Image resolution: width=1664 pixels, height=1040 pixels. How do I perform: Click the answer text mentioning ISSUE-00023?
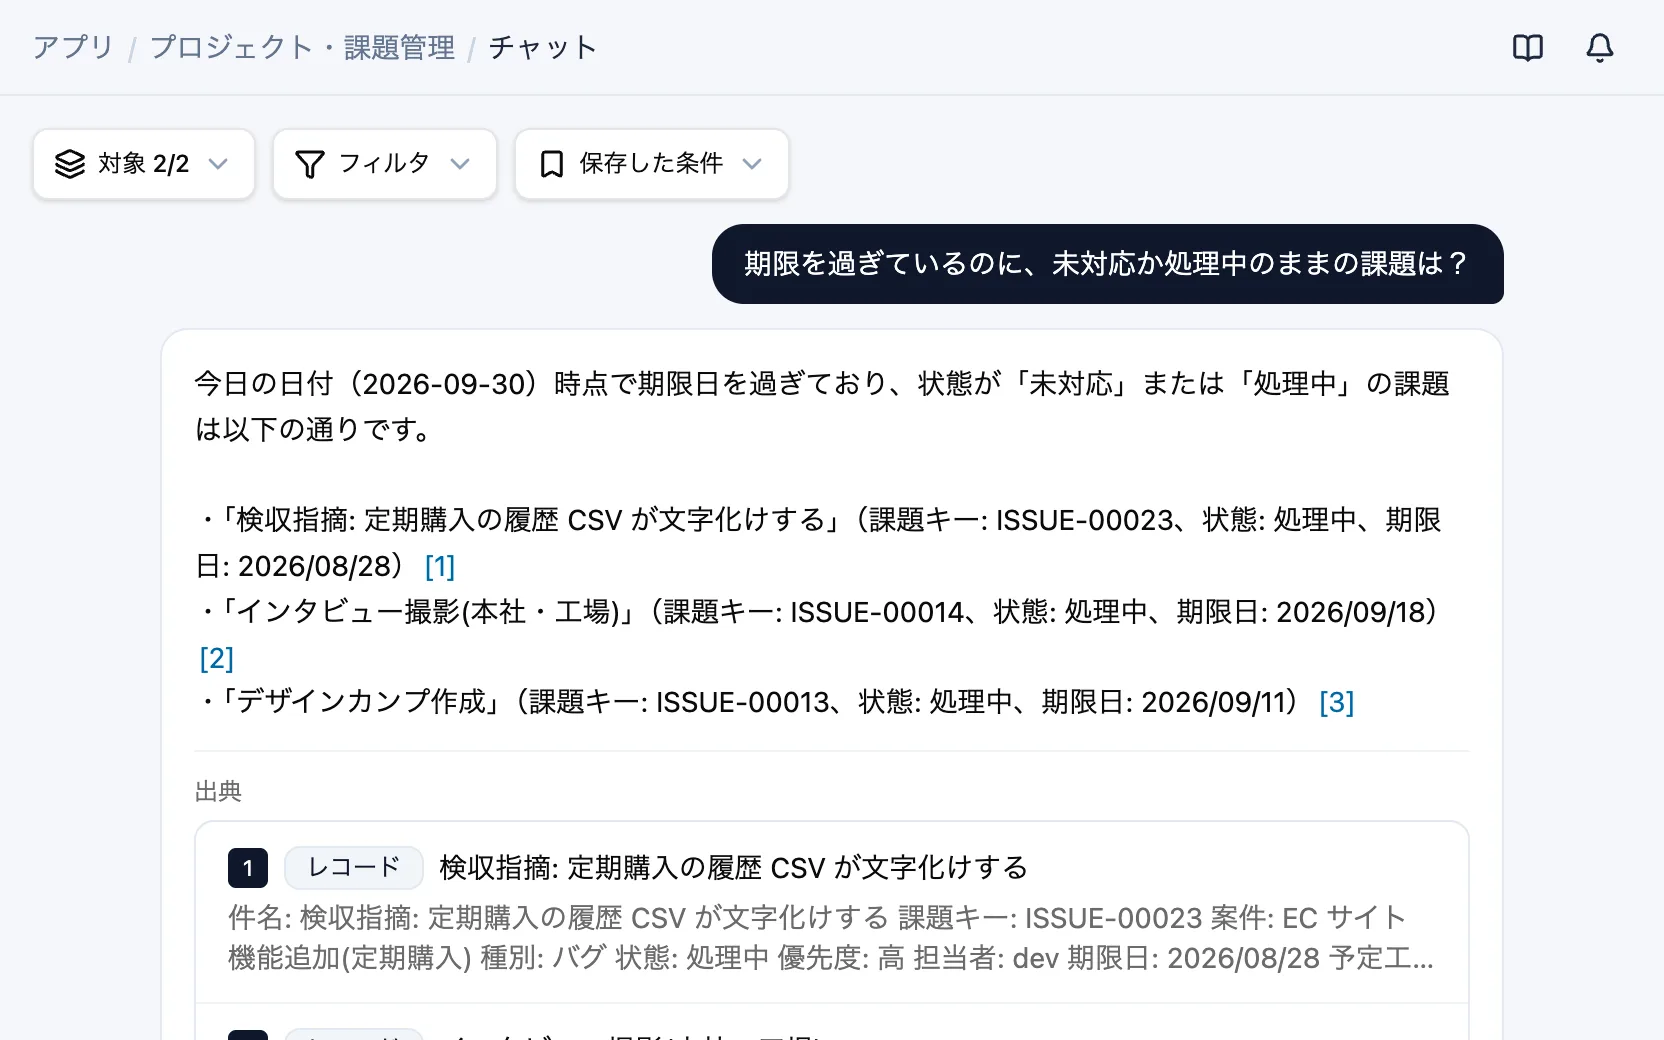pos(818,543)
